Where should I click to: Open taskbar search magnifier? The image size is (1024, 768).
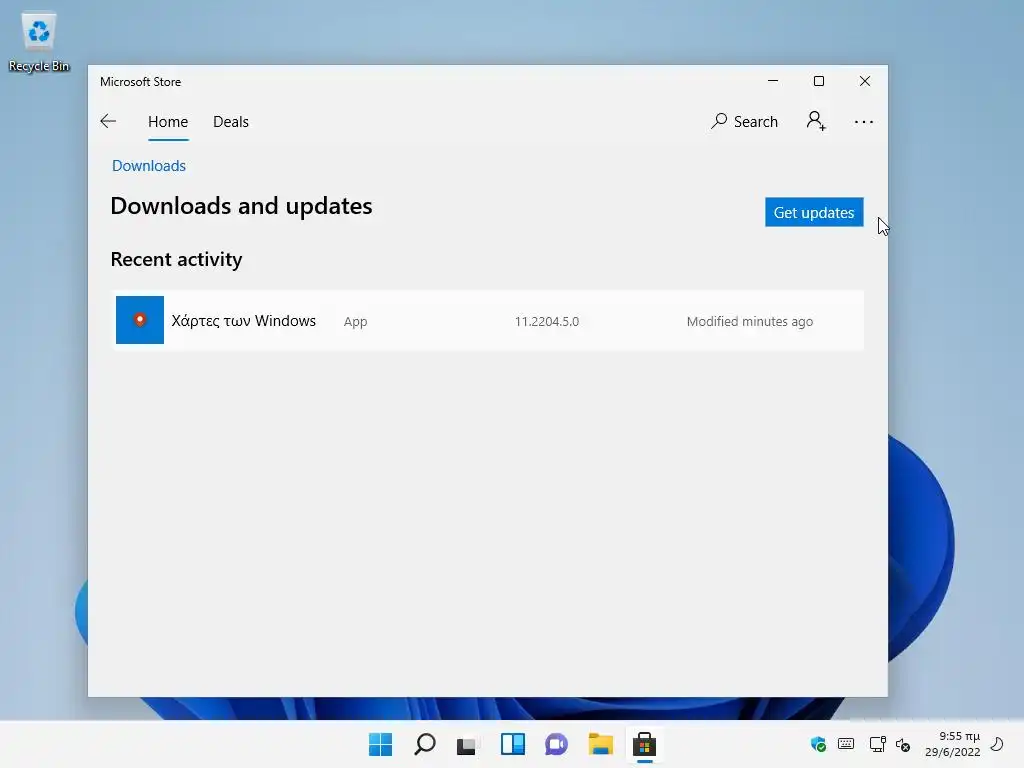click(424, 744)
